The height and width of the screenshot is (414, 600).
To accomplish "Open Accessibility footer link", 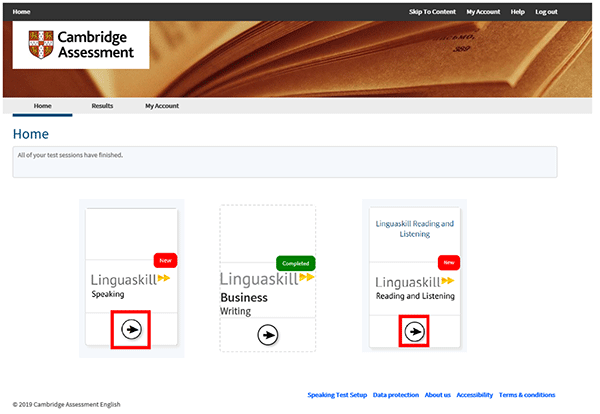I will (474, 394).
